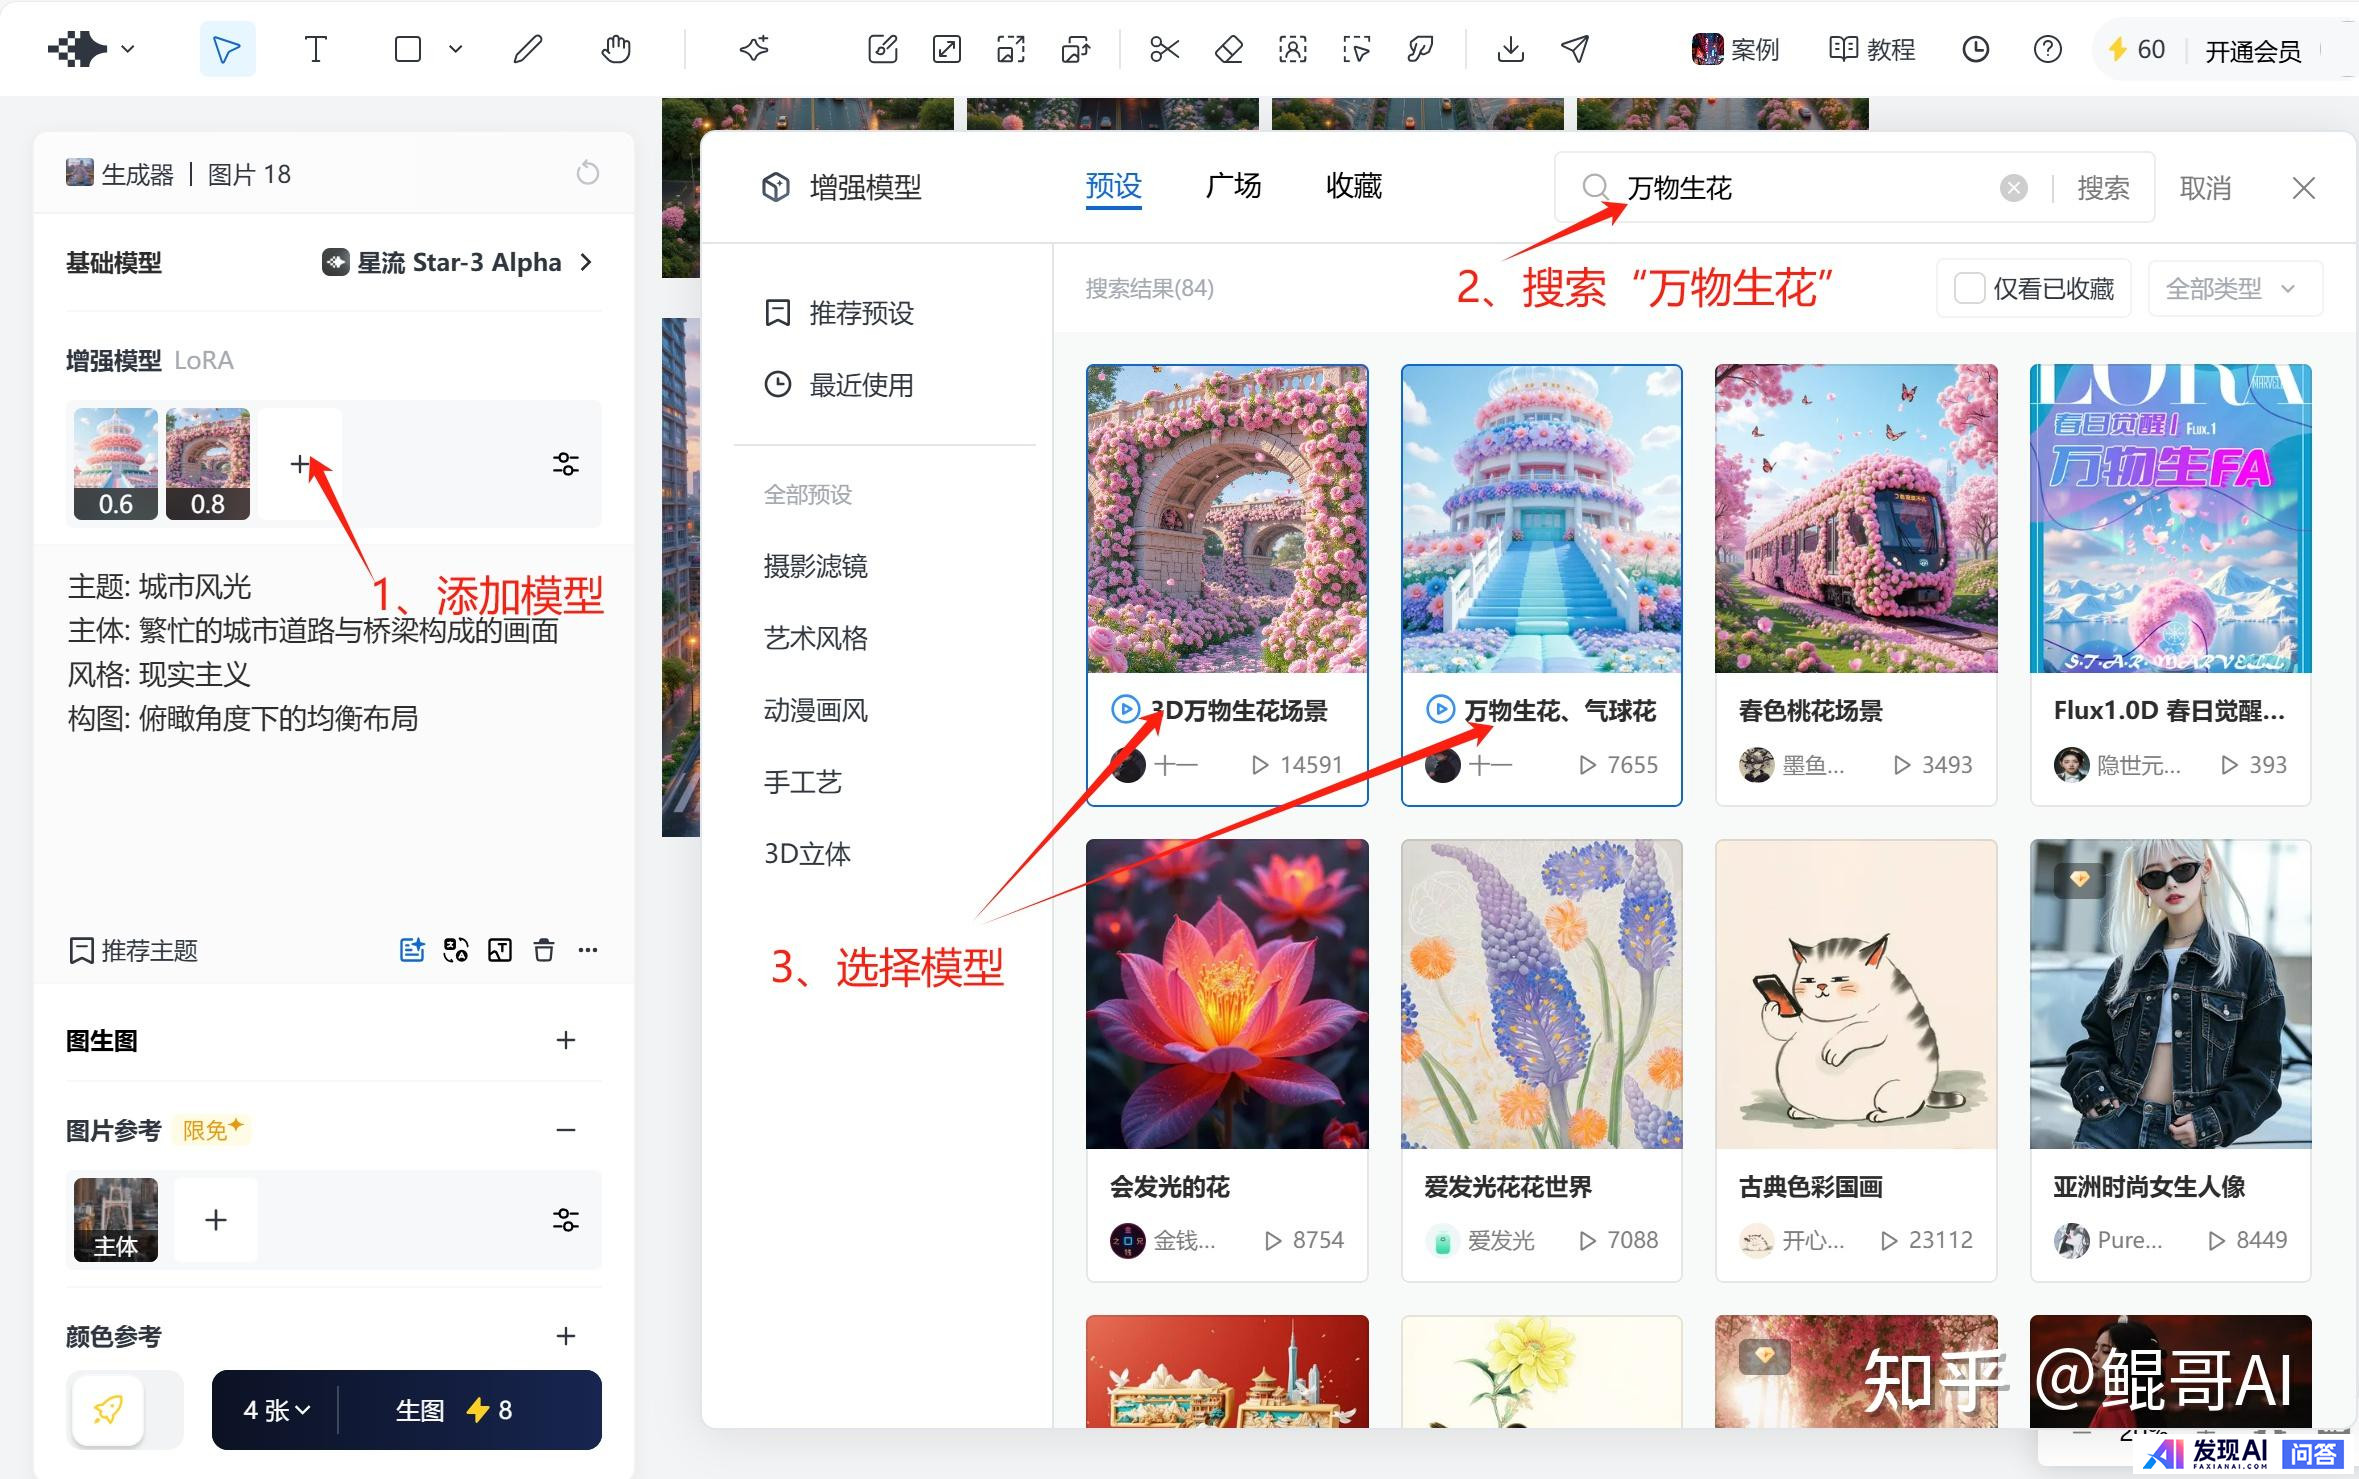Screen dimensions: 2359x1479
Task: Select the Eraser tool
Action: [1228, 49]
